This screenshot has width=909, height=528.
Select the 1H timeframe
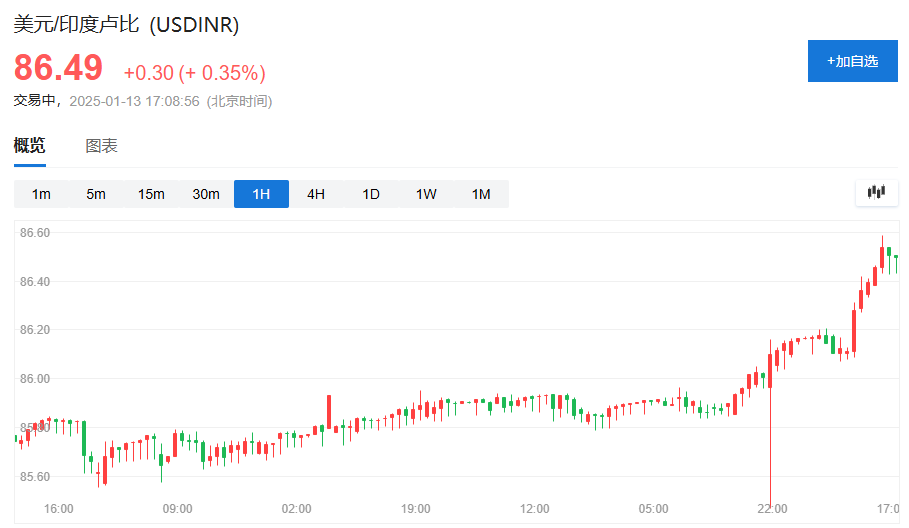(261, 194)
